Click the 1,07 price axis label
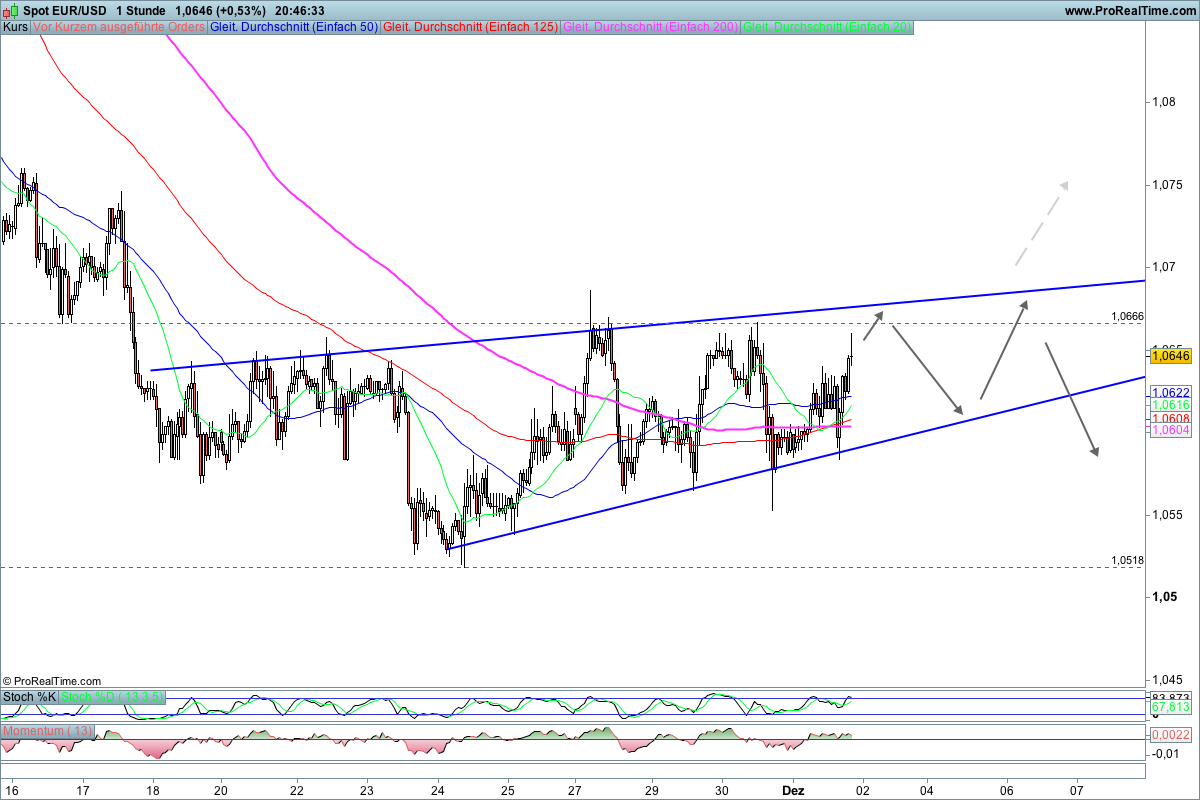 (1163, 267)
